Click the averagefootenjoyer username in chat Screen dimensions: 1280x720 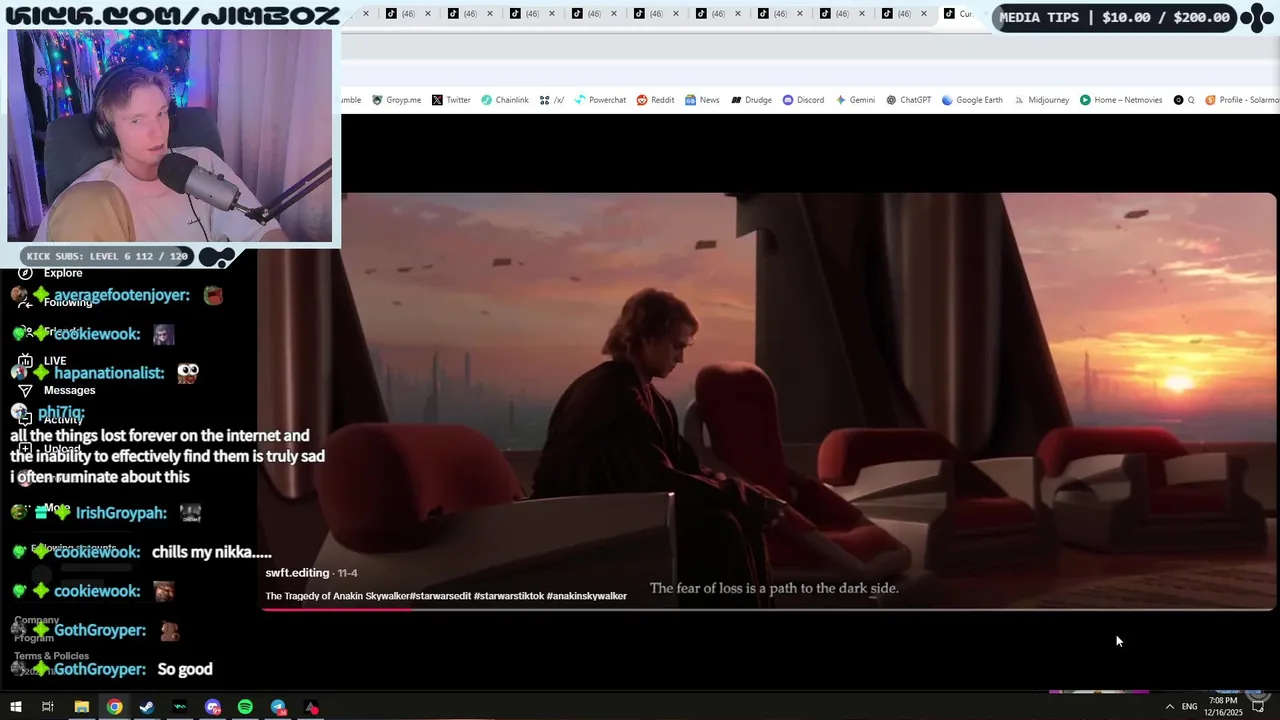pyautogui.click(x=122, y=295)
